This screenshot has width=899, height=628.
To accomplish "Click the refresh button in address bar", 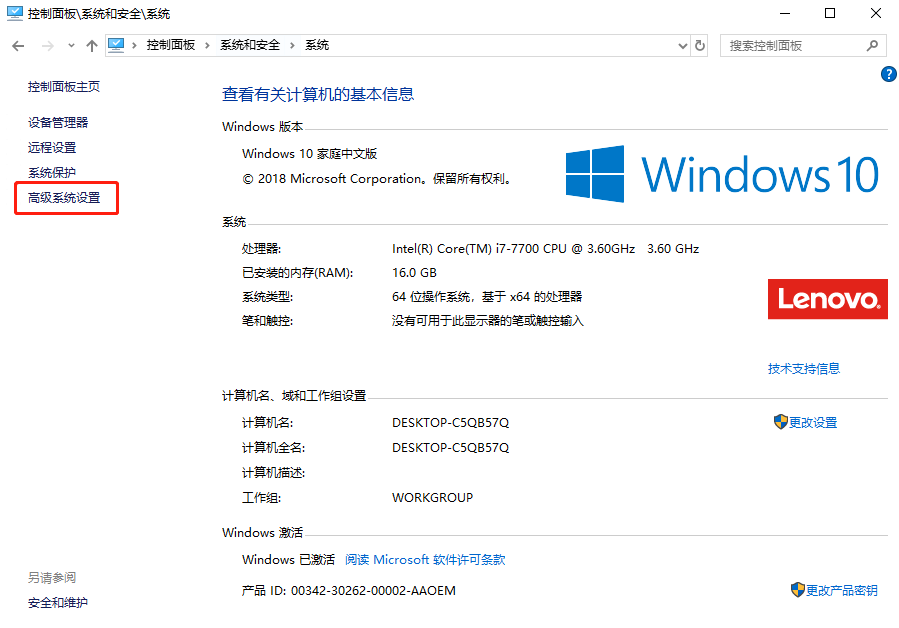I will pyautogui.click(x=700, y=46).
